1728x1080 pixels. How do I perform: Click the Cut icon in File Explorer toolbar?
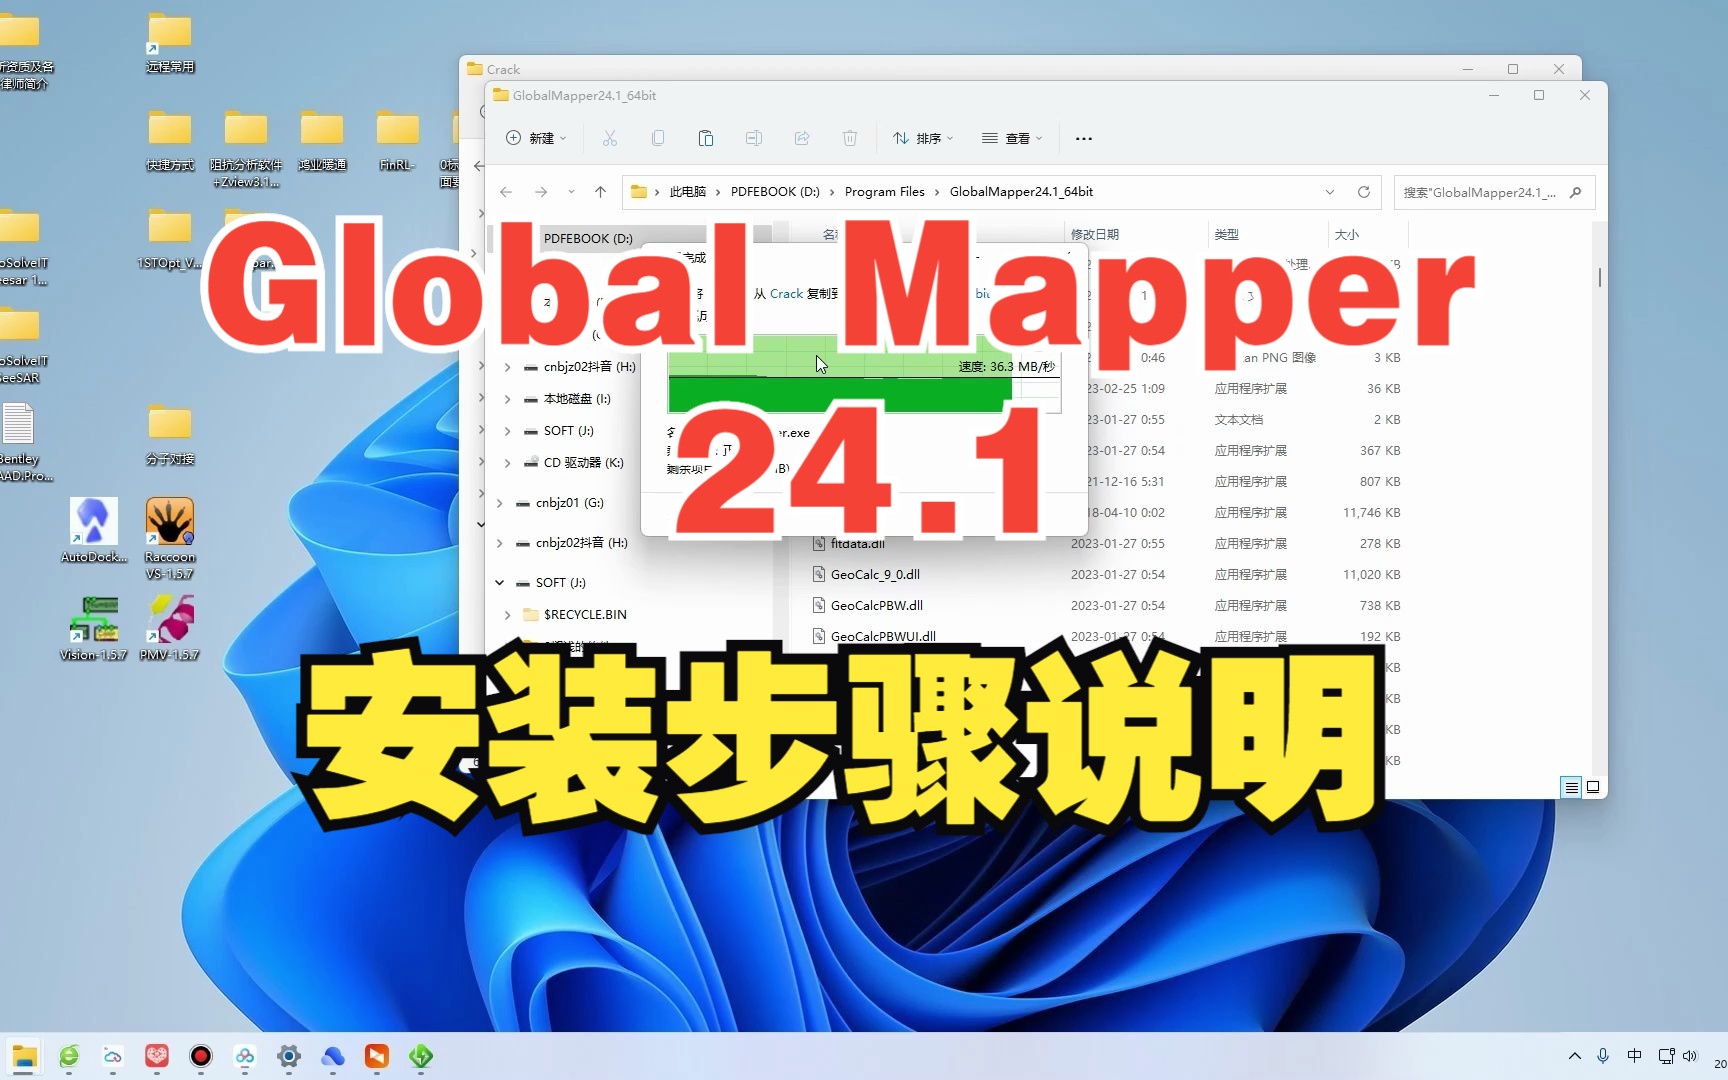click(x=609, y=138)
